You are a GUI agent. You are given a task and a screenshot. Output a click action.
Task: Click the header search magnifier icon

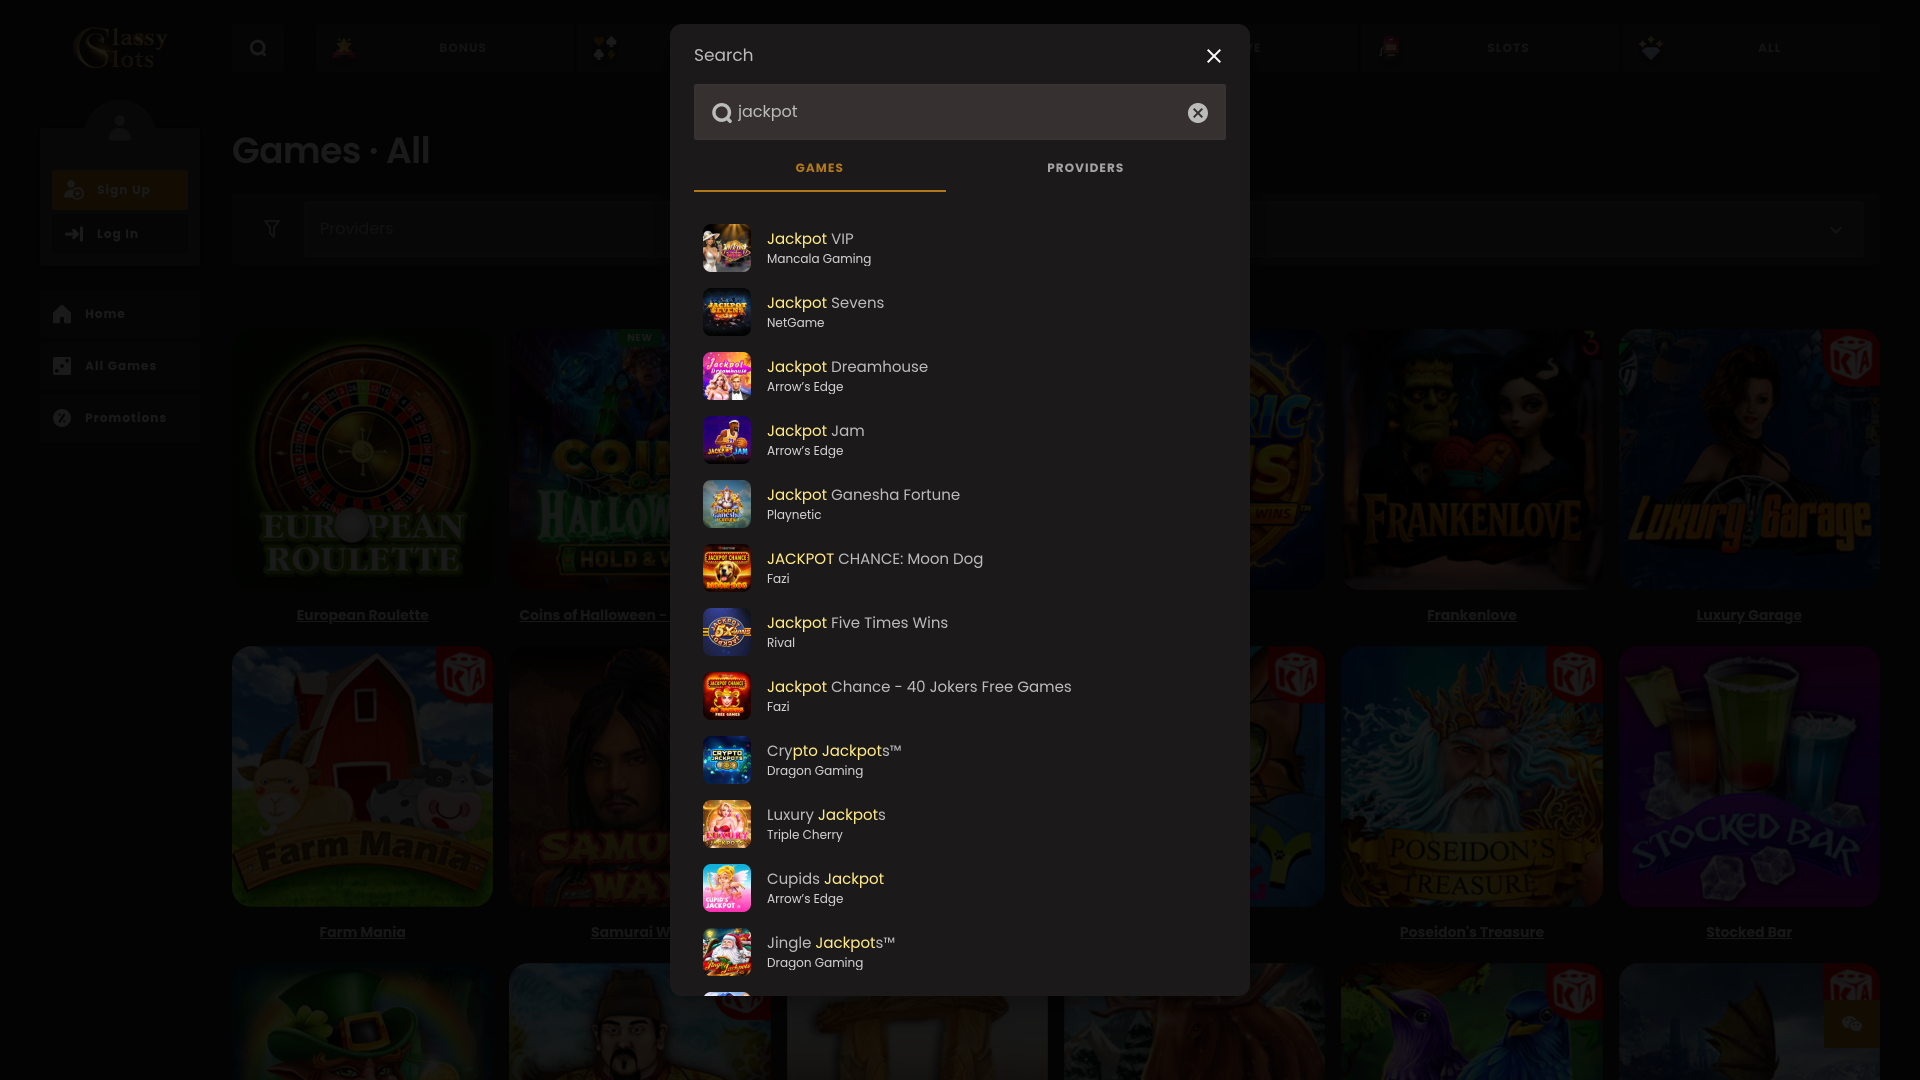(x=258, y=48)
